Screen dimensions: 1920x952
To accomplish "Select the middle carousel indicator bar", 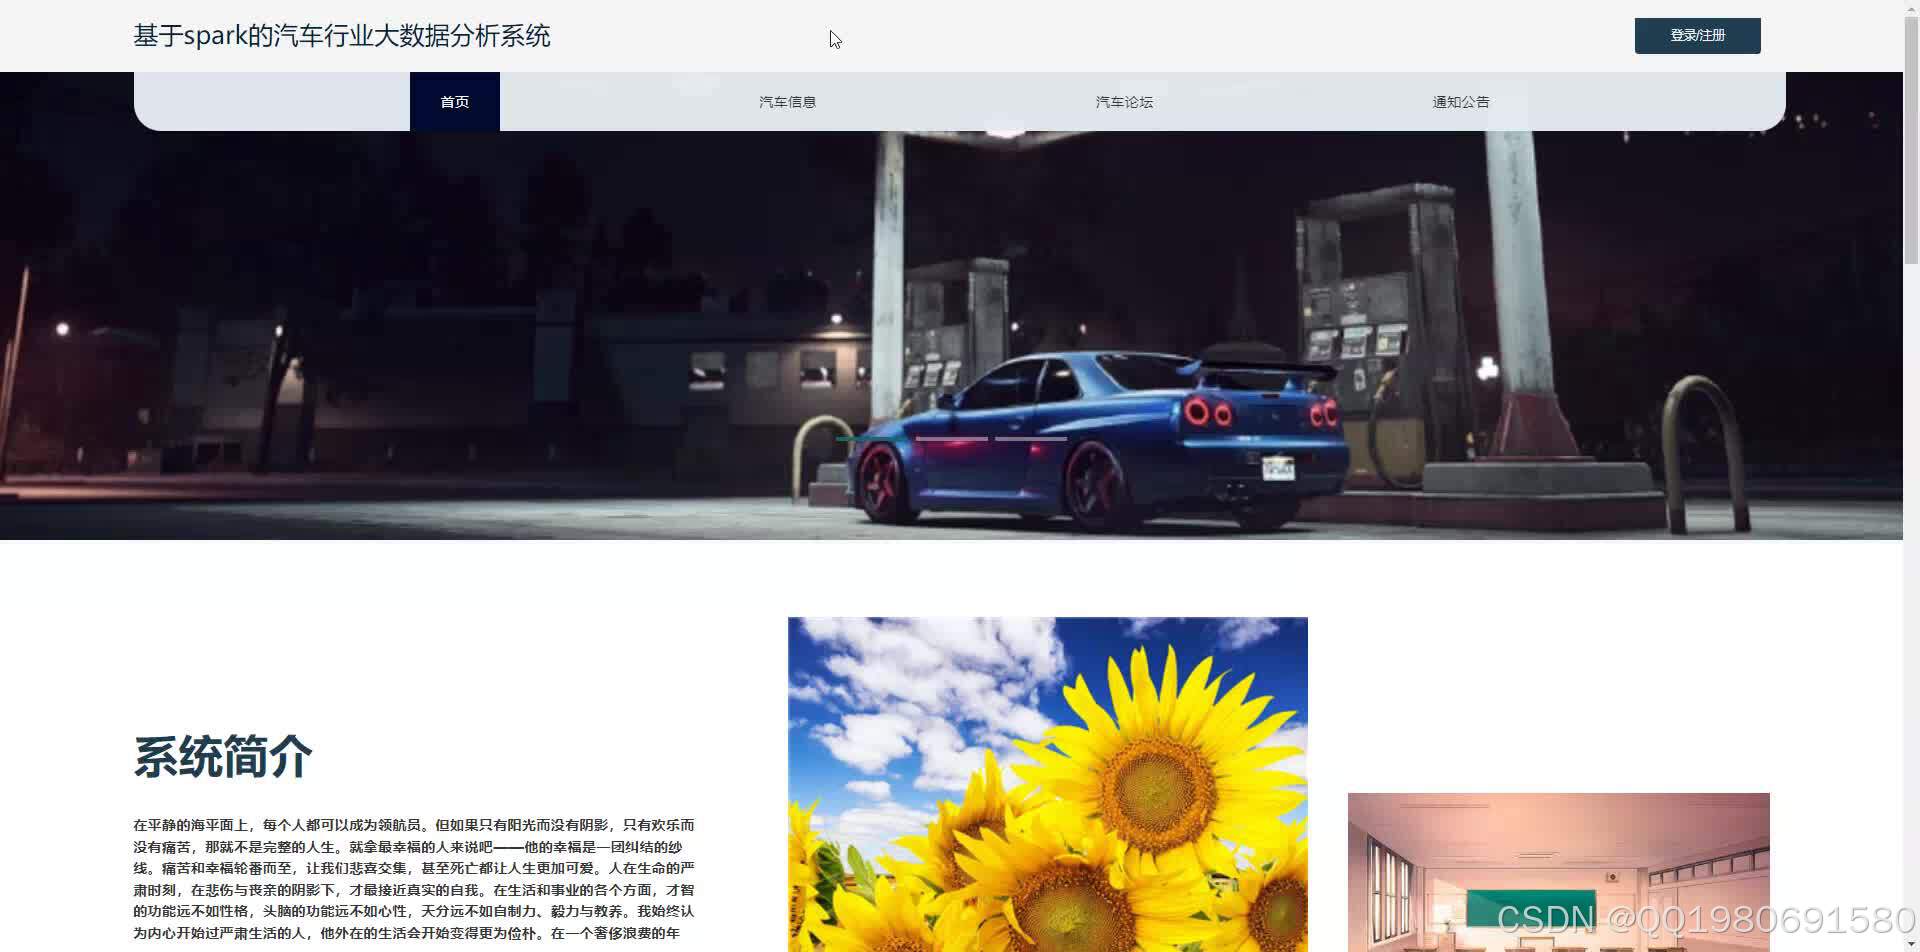I will click(952, 438).
